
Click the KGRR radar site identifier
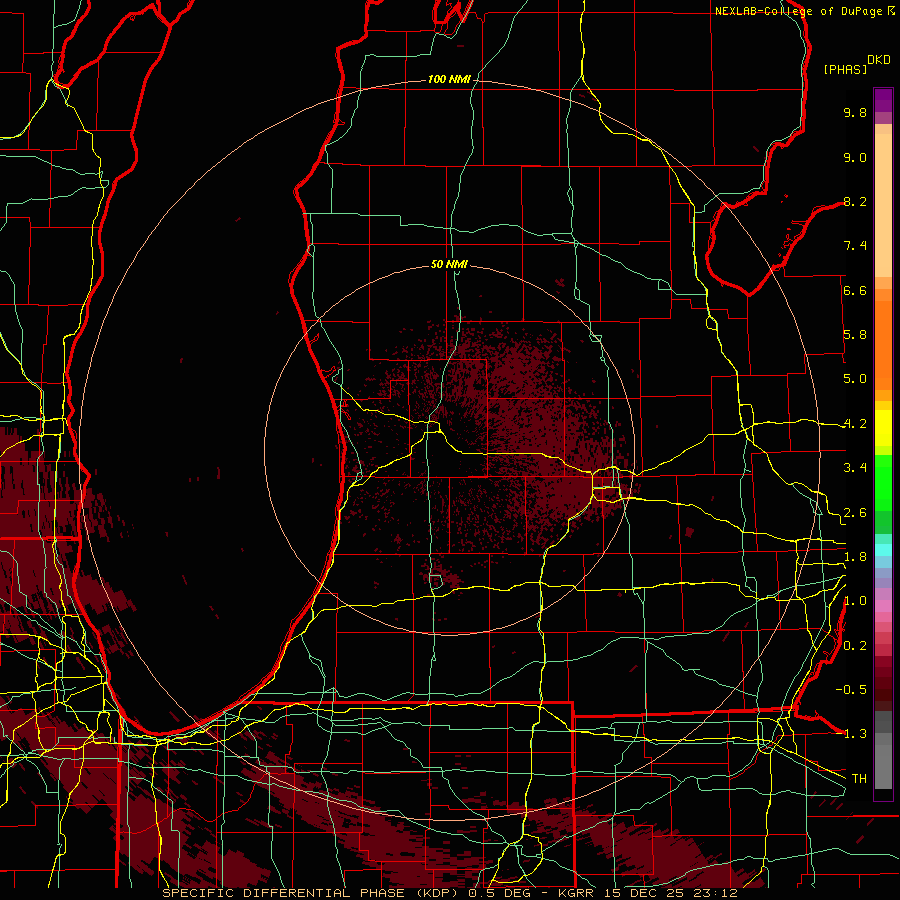[x=576, y=893]
